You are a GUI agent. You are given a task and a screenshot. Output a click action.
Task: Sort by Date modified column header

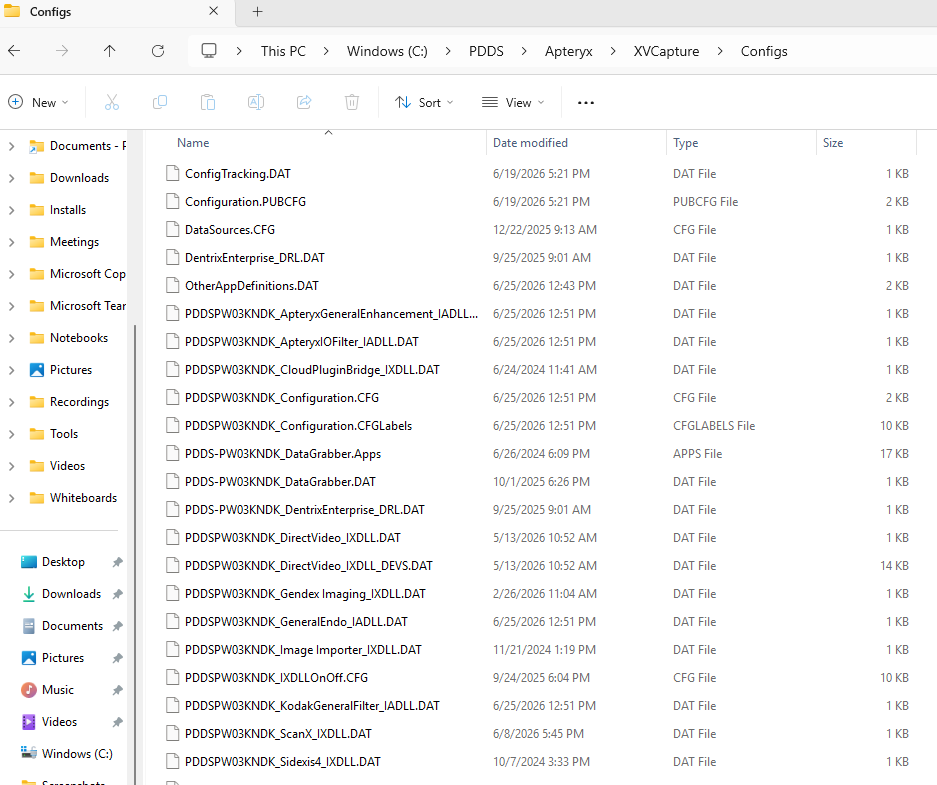[x=530, y=143]
